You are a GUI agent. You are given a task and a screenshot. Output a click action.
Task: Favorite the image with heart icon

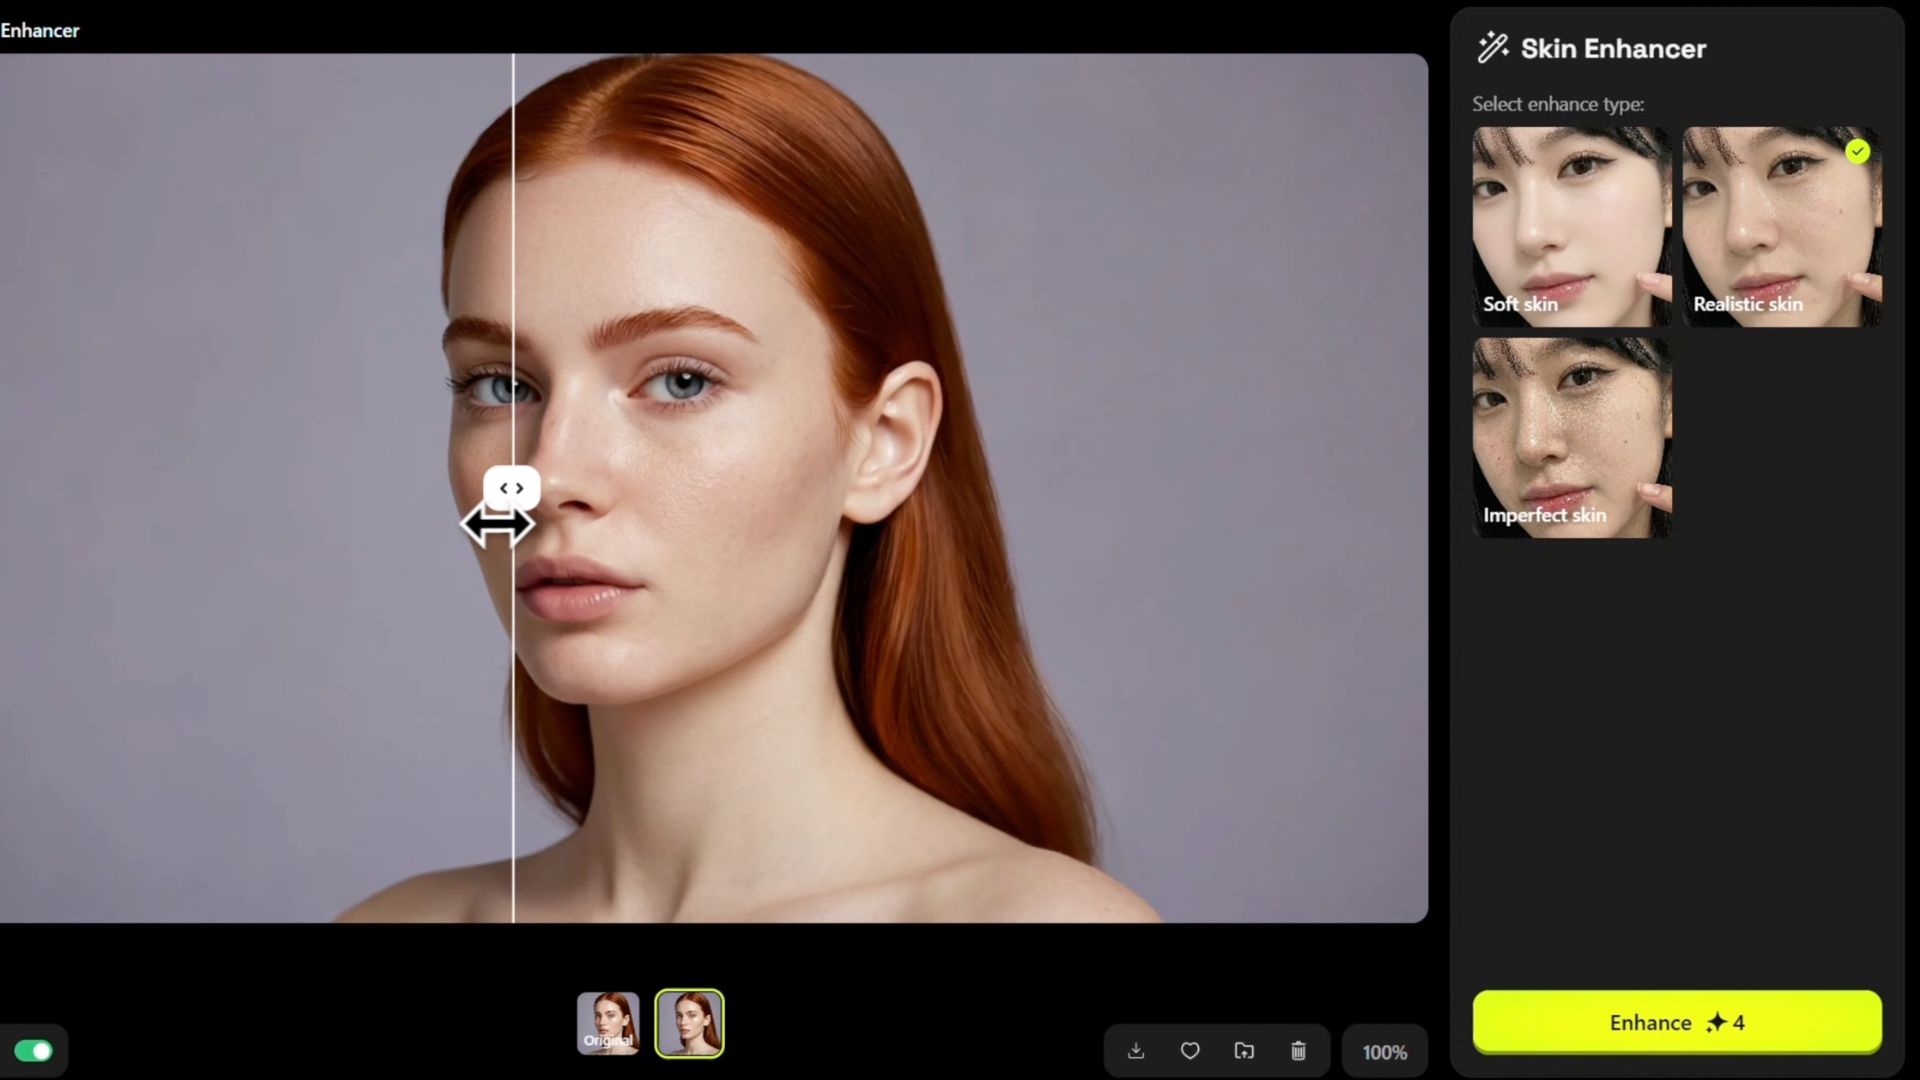tap(1190, 1051)
